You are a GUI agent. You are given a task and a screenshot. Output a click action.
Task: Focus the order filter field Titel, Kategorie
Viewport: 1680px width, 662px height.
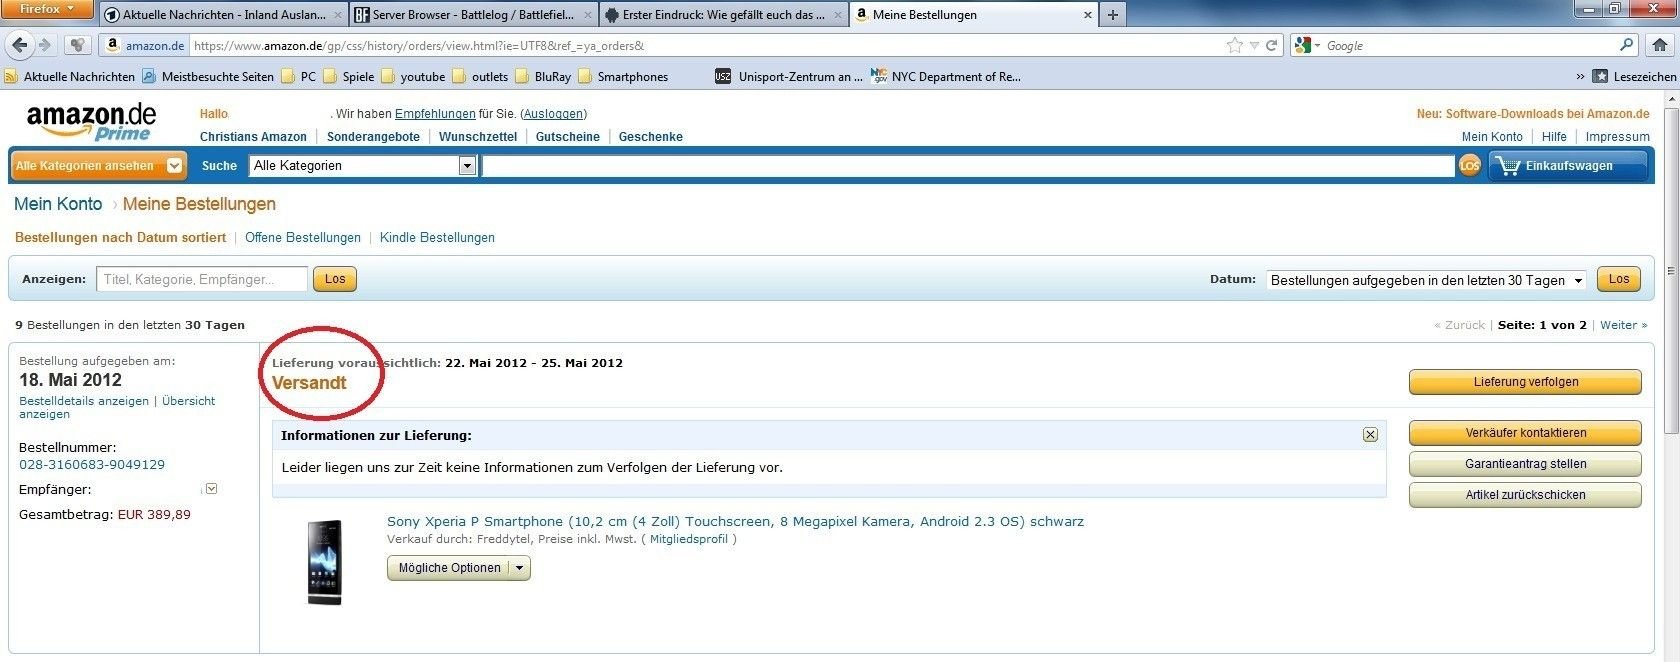[x=202, y=279]
